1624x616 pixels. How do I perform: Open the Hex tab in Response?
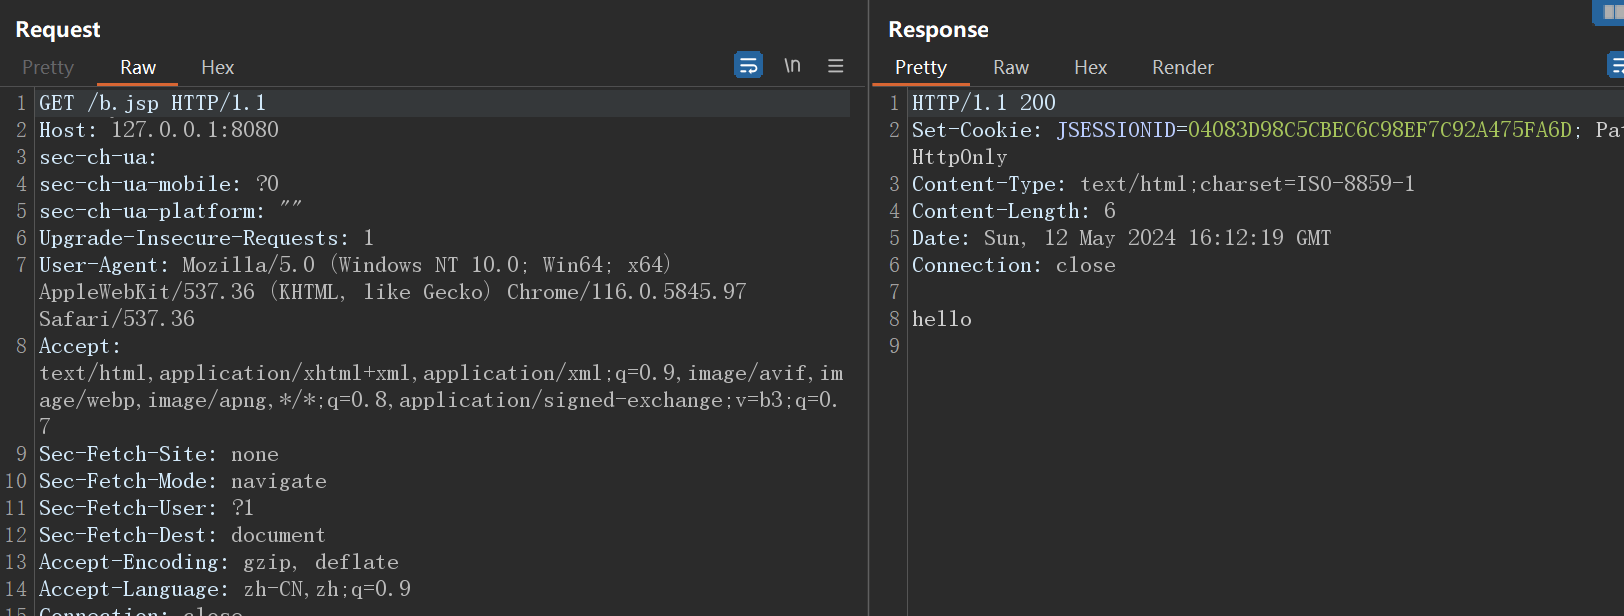1090,67
